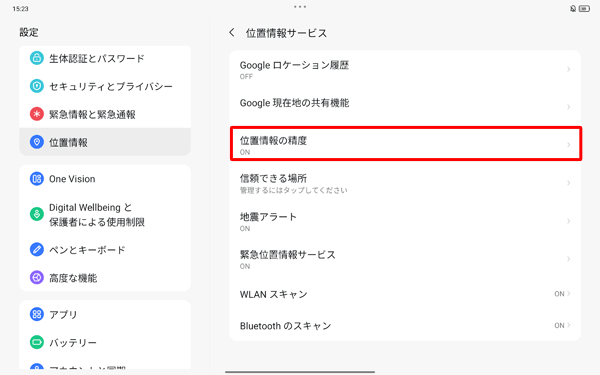Click the 位置情報 pin icon
The width and height of the screenshot is (600, 375).
tap(37, 142)
